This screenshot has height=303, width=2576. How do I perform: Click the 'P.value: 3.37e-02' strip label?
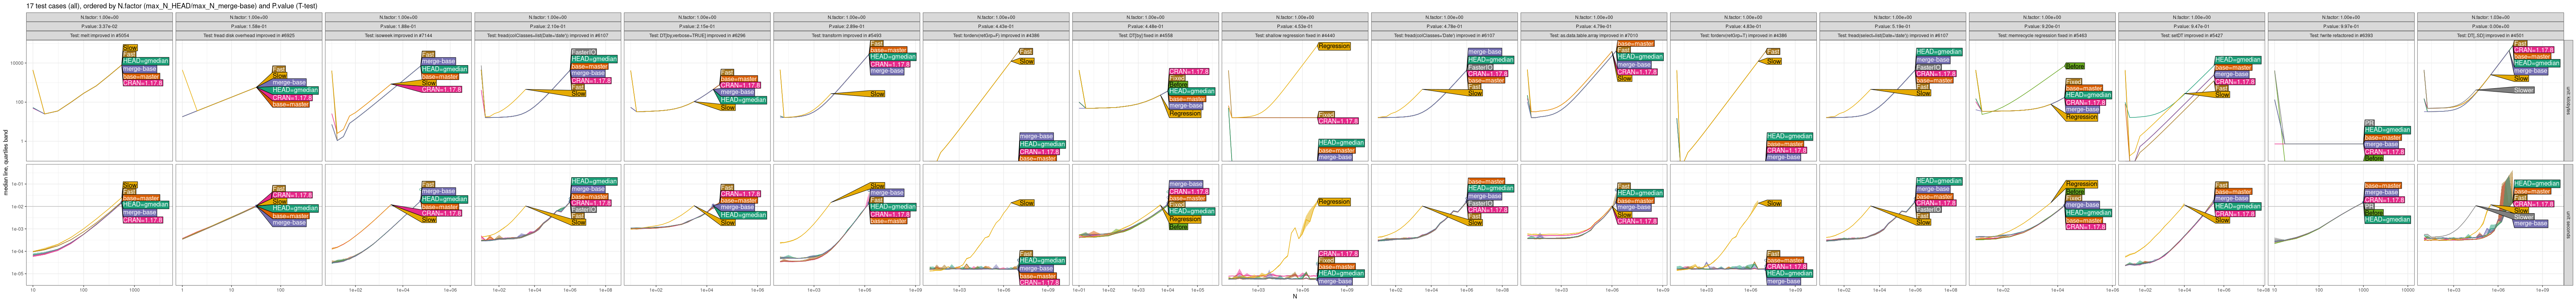click(98, 26)
